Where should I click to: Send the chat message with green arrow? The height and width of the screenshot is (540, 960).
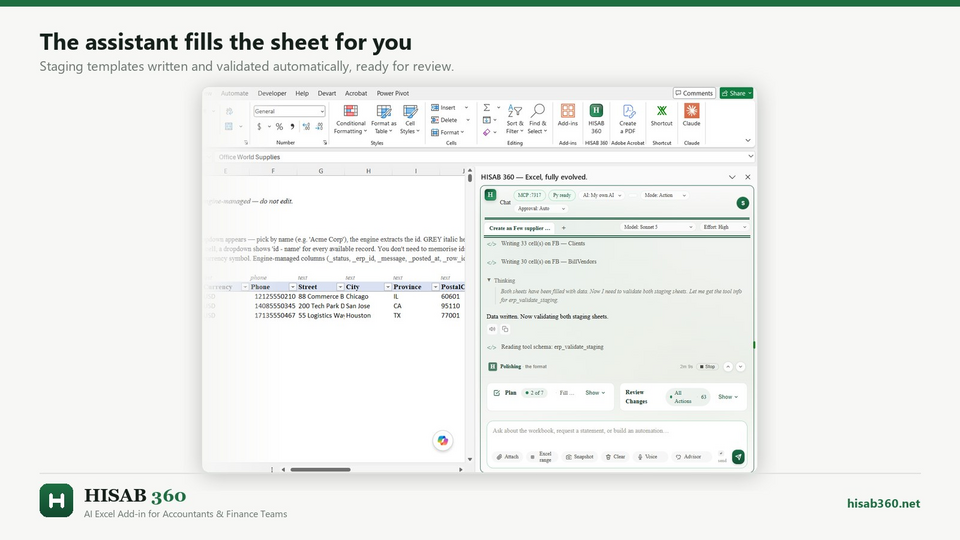[x=738, y=457]
